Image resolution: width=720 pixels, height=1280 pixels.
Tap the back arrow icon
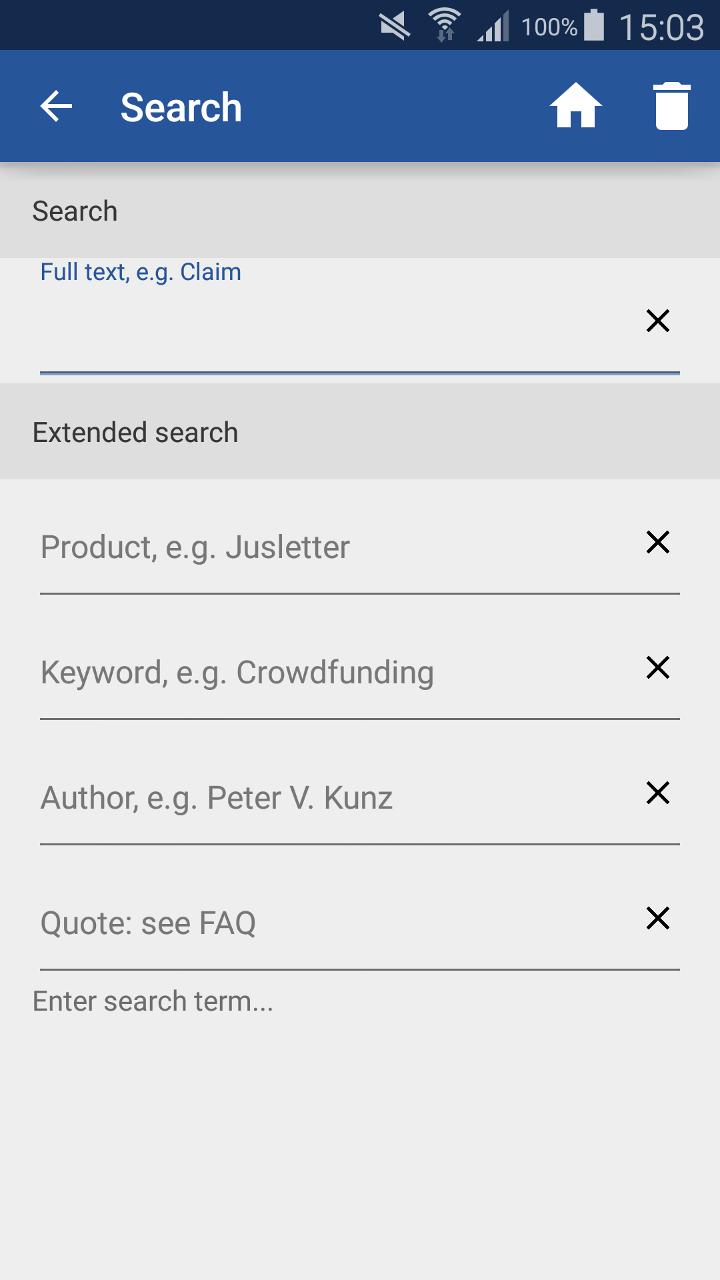(x=56, y=107)
